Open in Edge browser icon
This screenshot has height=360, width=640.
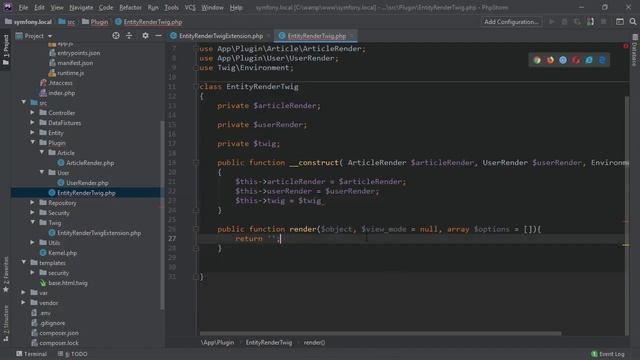602,60
